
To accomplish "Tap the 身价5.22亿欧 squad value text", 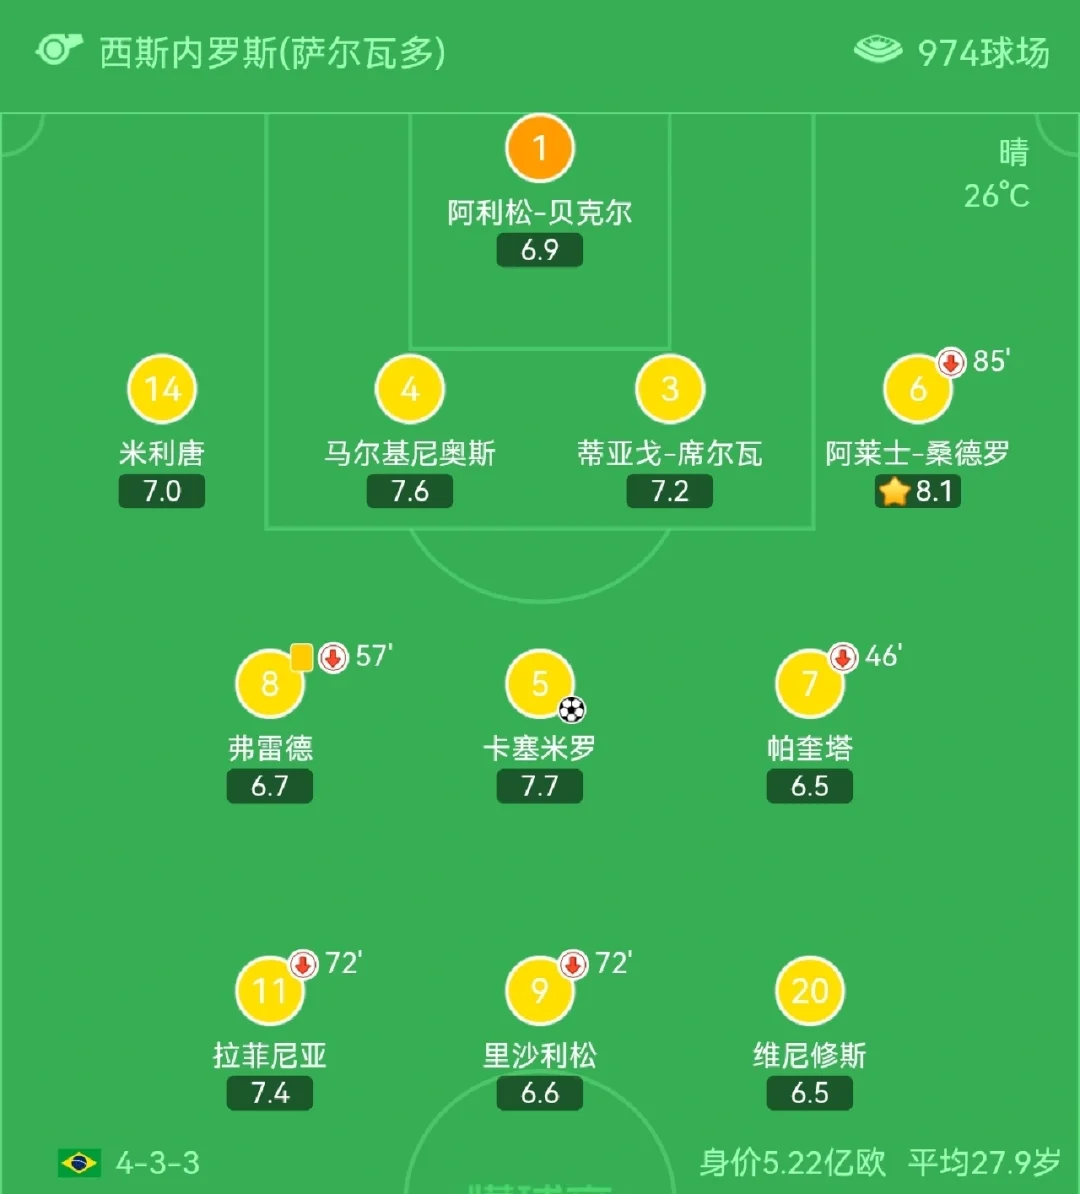I will [x=792, y=1163].
